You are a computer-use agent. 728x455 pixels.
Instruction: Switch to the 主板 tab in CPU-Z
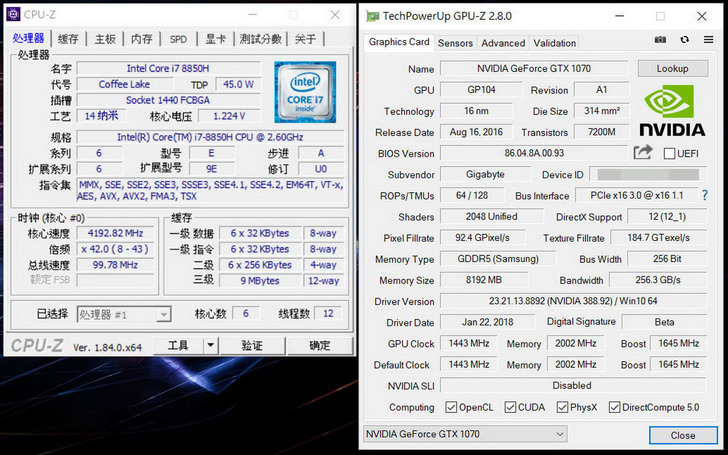click(105, 39)
